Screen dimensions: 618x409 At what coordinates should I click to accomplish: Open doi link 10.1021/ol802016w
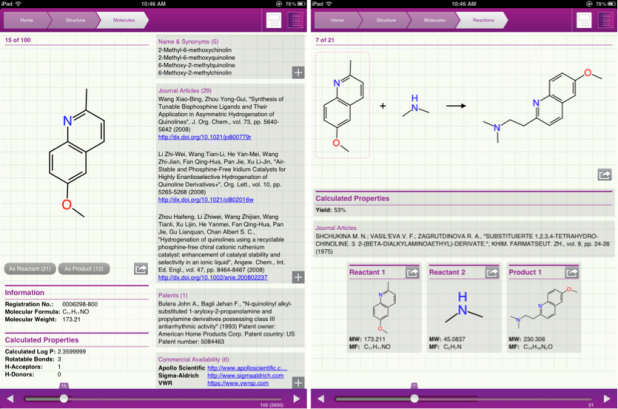[206, 200]
